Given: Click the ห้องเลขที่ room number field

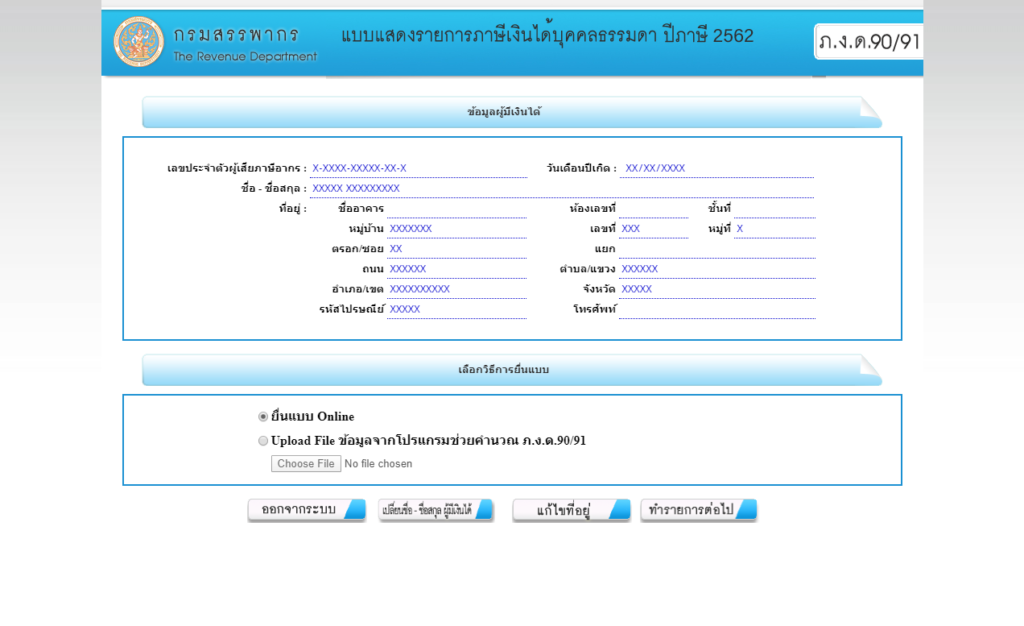Looking at the screenshot, I should coord(654,209).
